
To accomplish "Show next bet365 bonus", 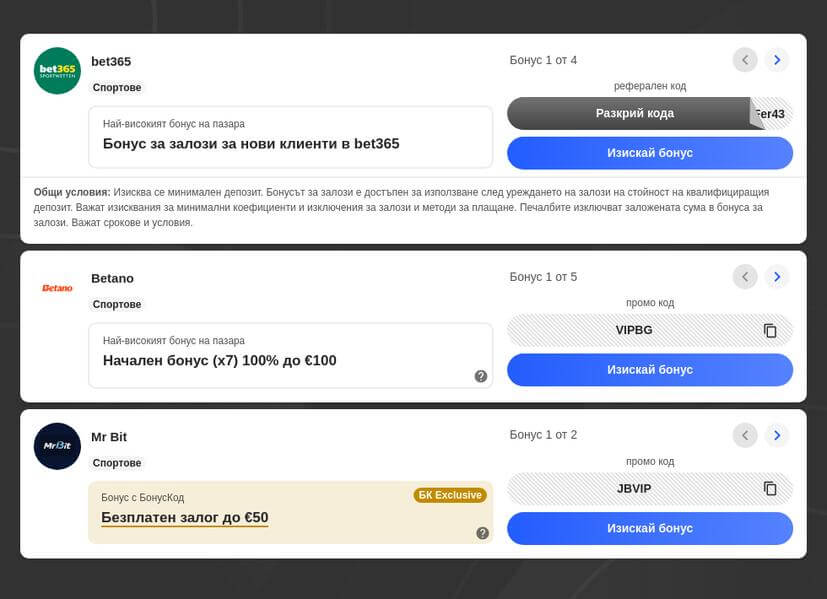I will tap(777, 60).
